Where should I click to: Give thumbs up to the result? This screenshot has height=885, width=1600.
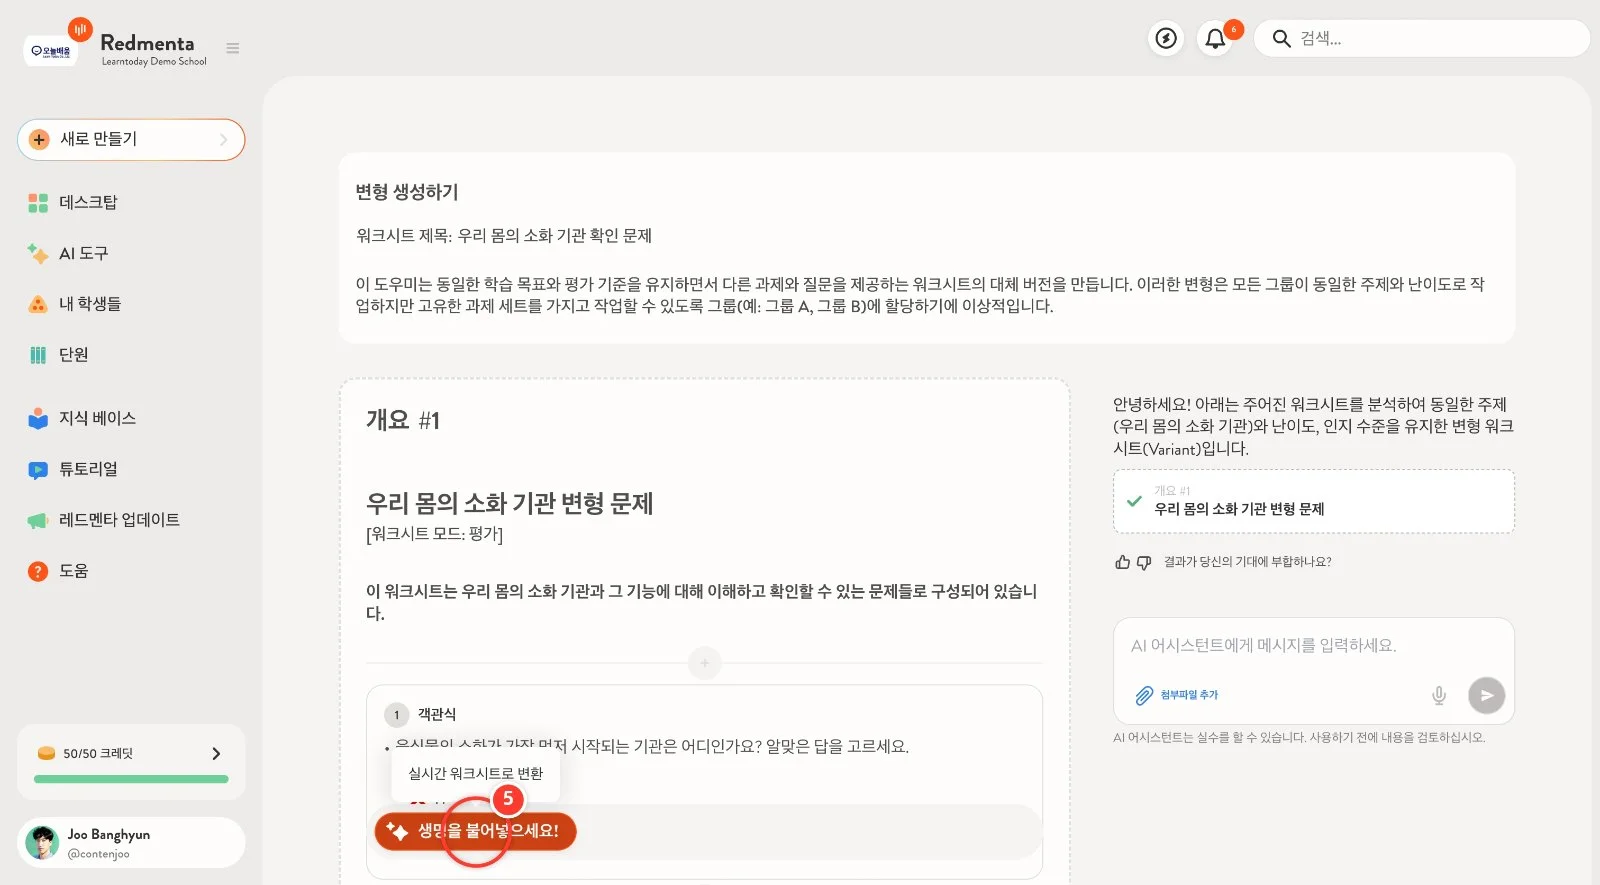tap(1123, 562)
